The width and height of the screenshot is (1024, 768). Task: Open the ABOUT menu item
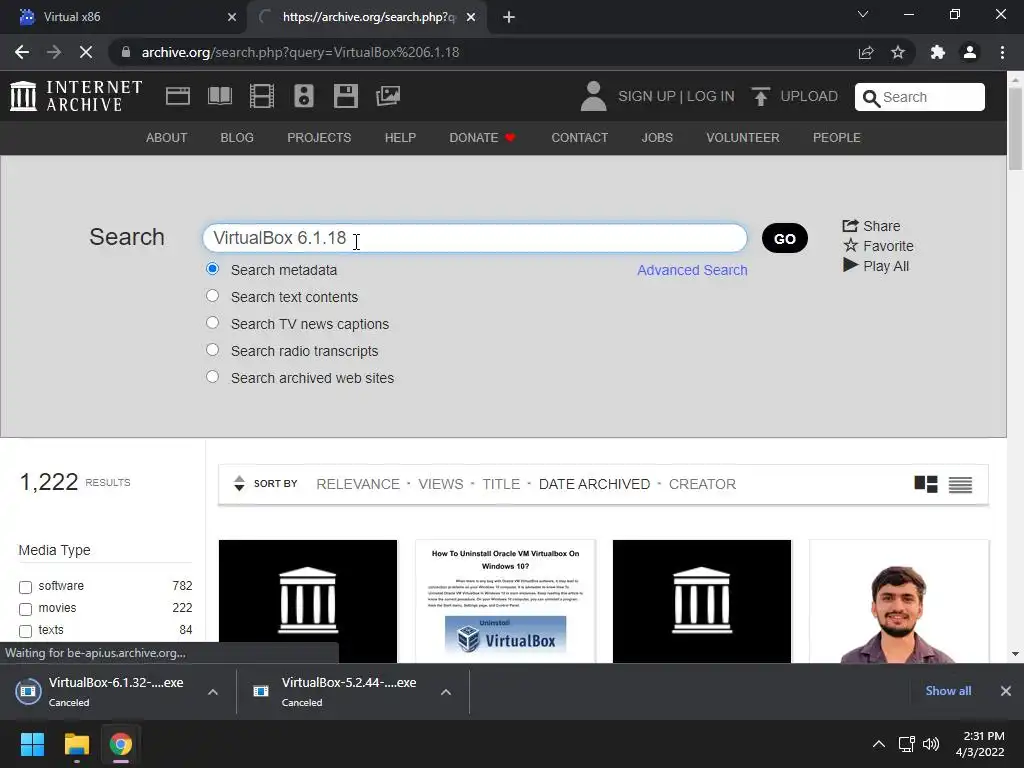coord(167,138)
